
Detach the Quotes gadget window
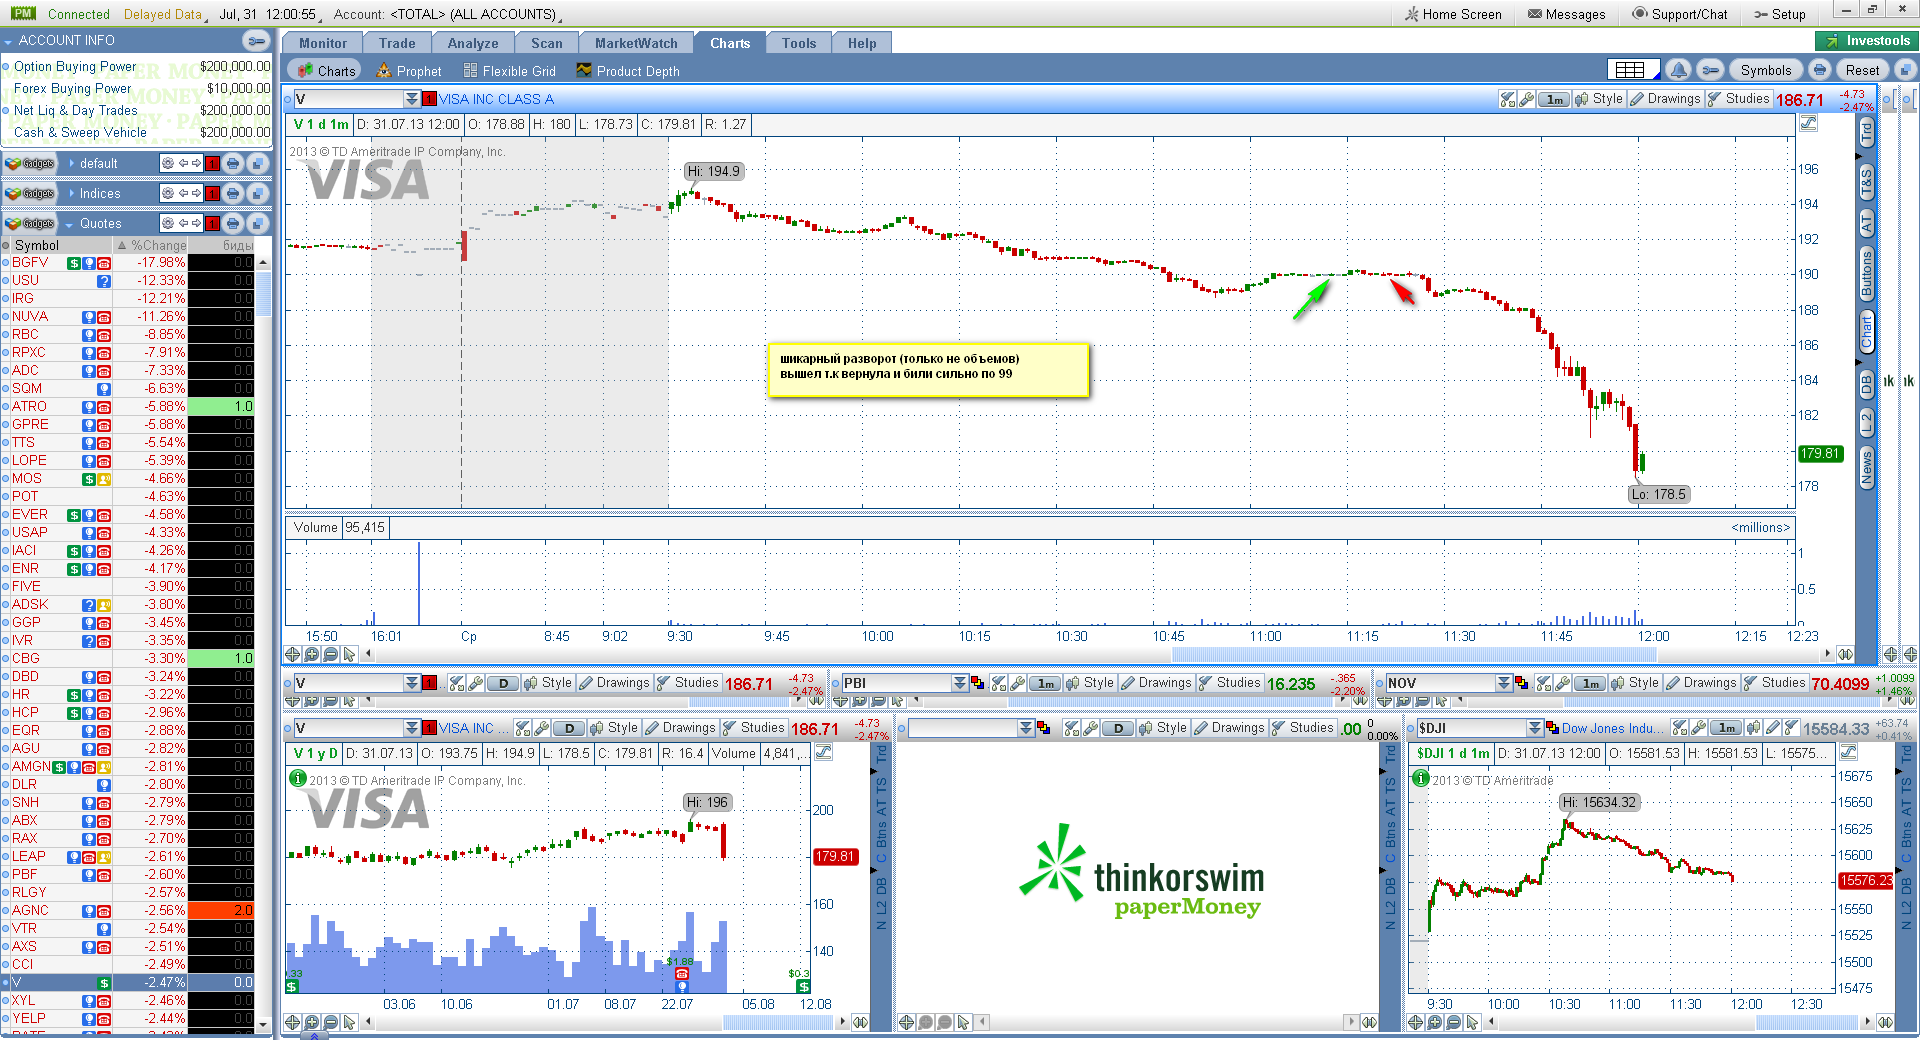click(x=257, y=223)
